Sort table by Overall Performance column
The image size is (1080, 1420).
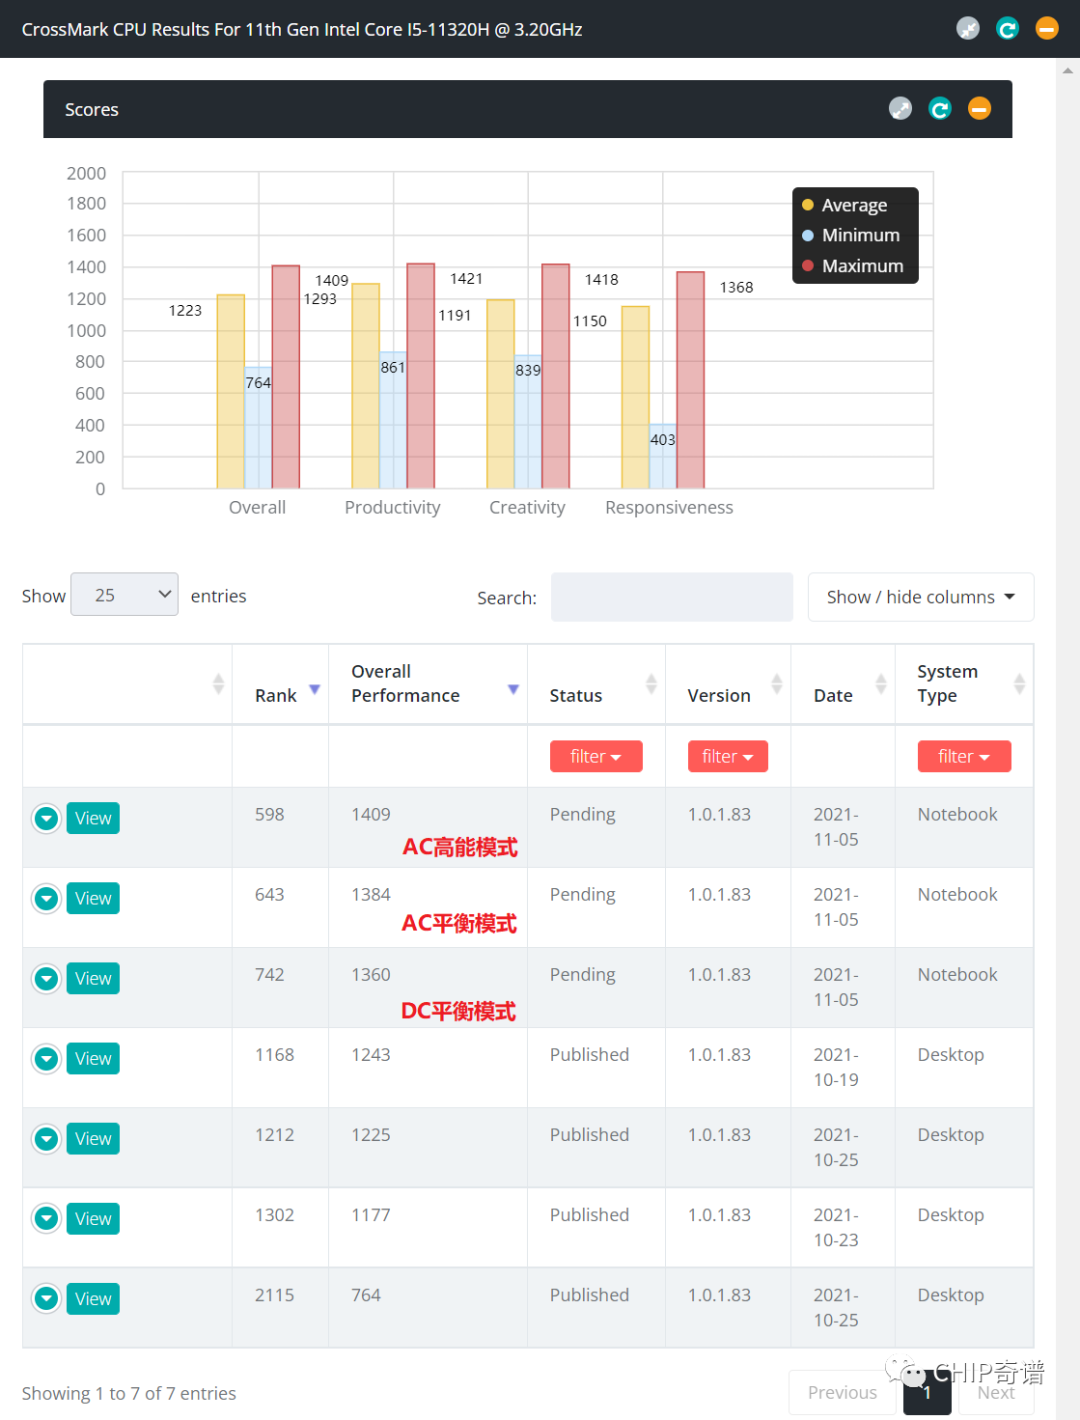[x=428, y=685]
